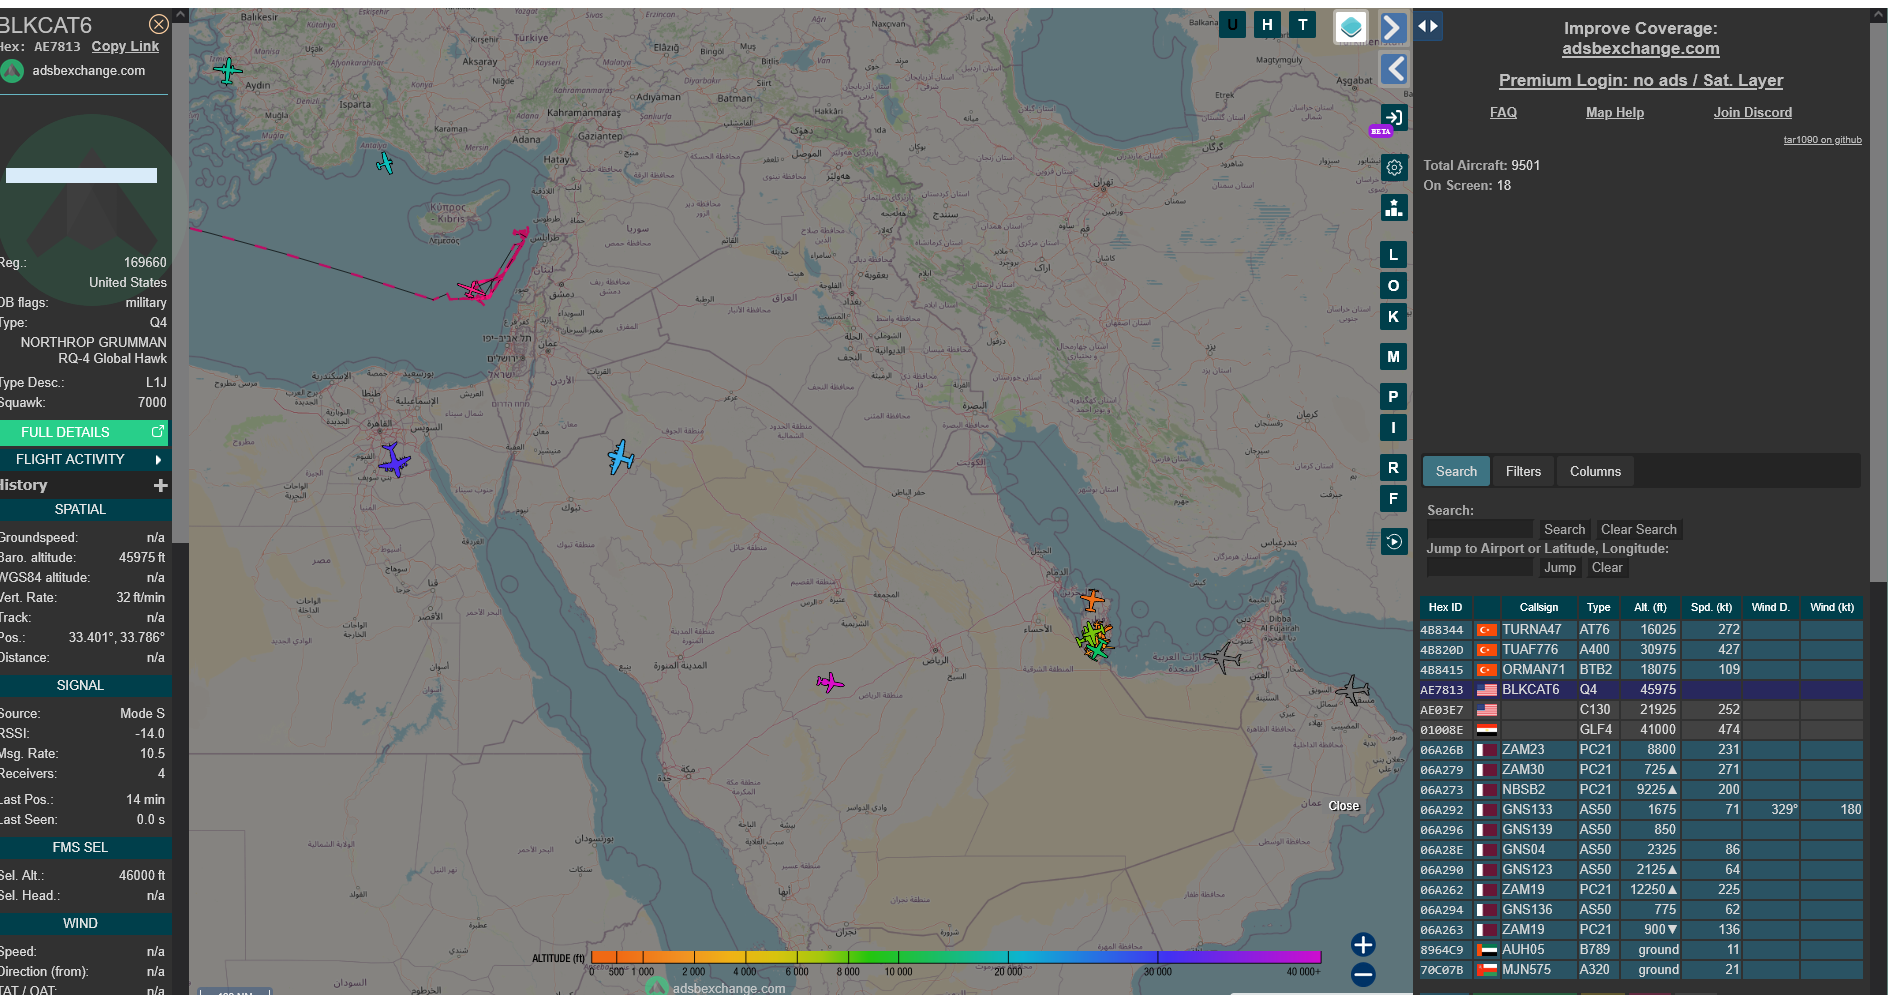Click the orange aircraft icon over Qatar
Image resolution: width=1898 pixels, height=995 pixels.
(1092, 601)
